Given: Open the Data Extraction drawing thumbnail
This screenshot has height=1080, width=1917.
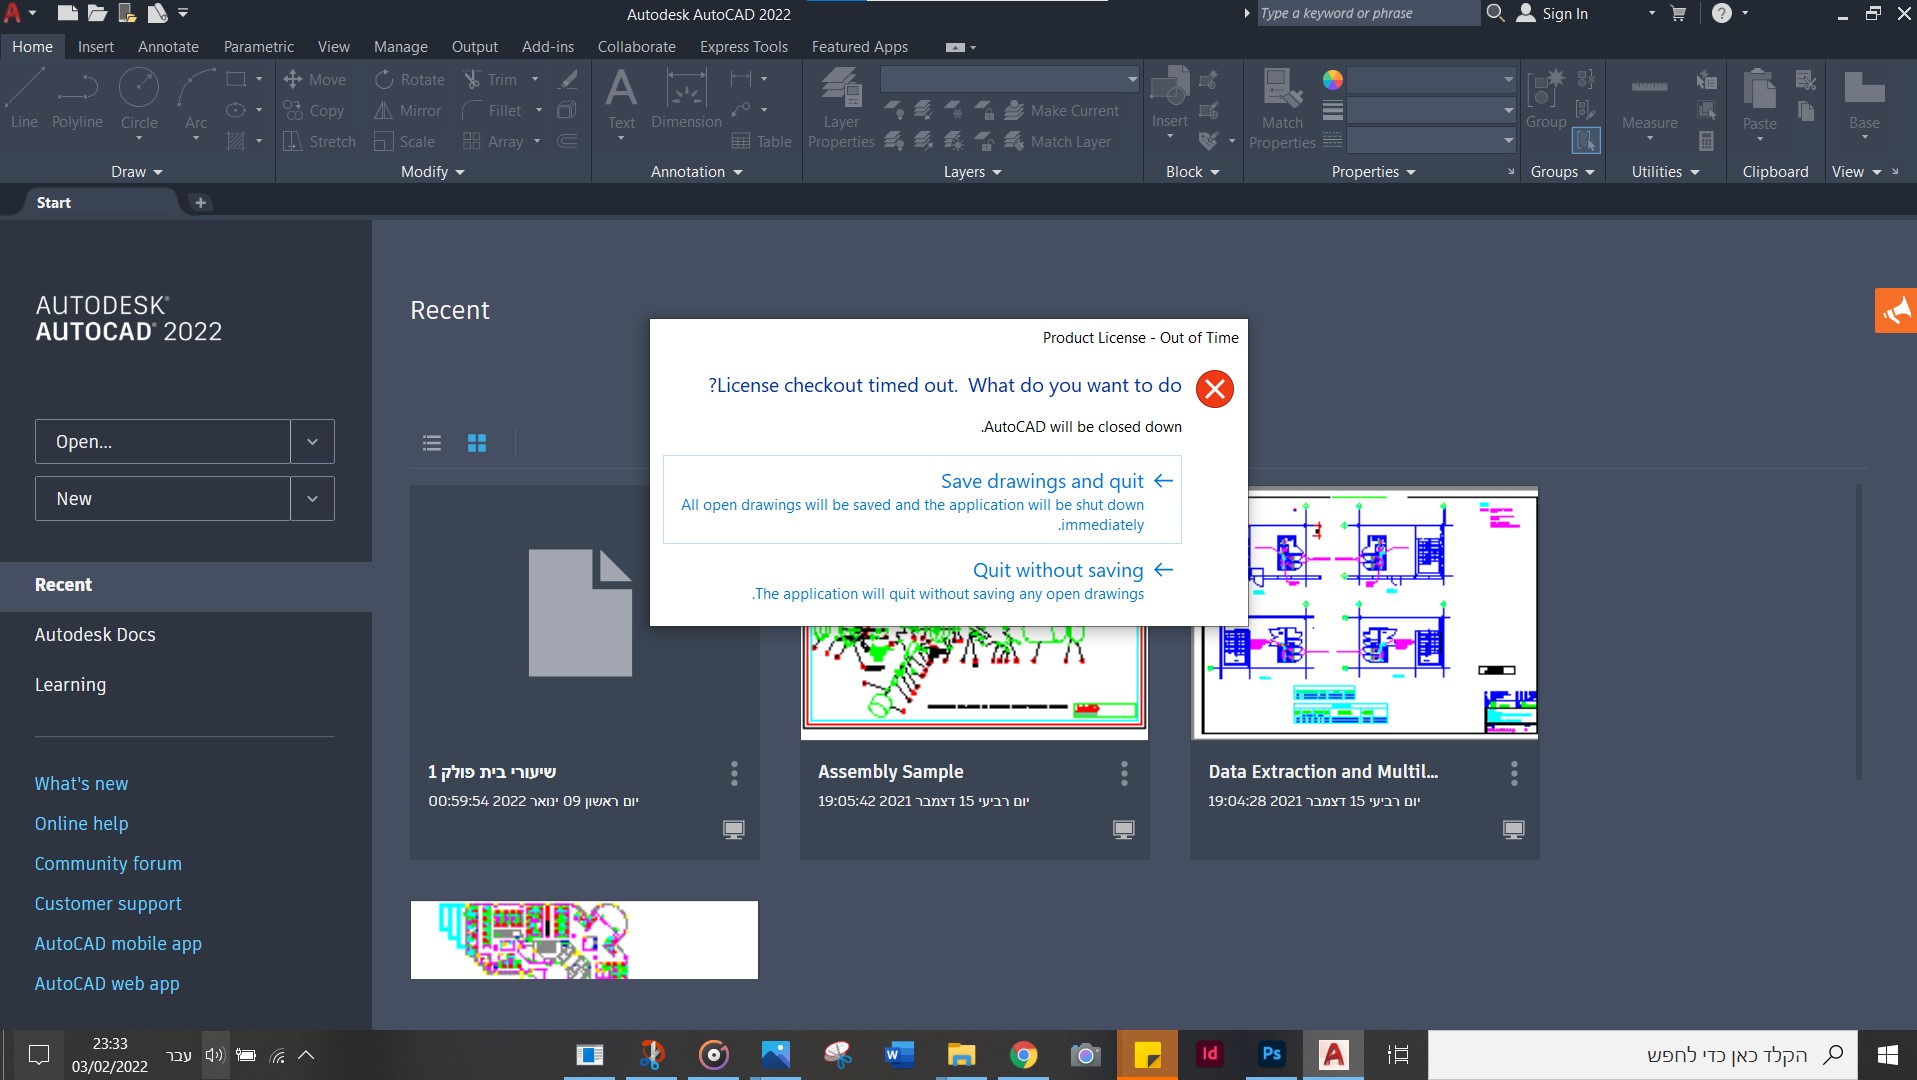Looking at the screenshot, I should (x=1364, y=614).
